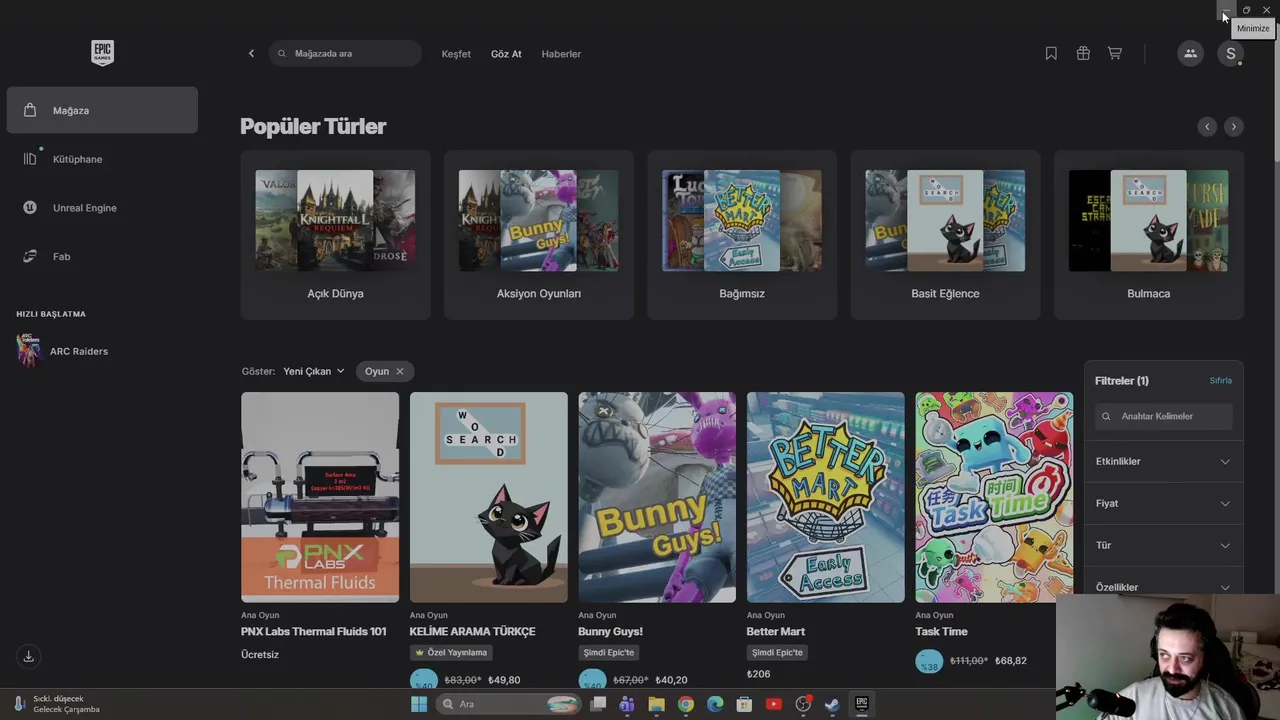Open the shopping cart
Image resolution: width=1280 pixels, height=720 pixels.
pyautogui.click(x=1114, y=53)
